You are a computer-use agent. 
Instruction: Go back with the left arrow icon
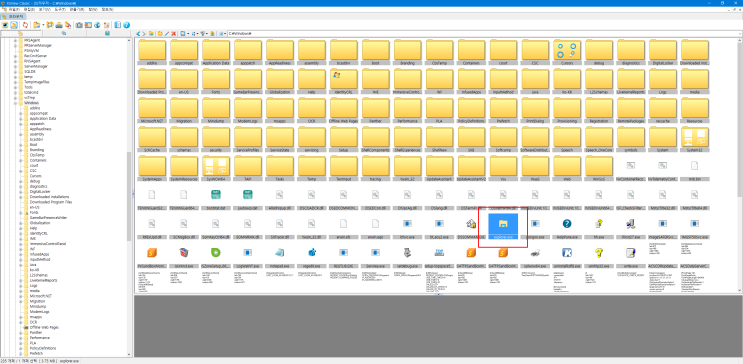click(x=138, y=34)
